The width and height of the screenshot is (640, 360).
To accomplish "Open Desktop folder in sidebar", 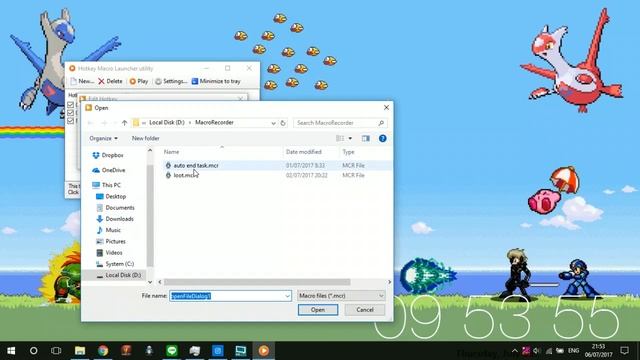I will (x=111, y=196).
